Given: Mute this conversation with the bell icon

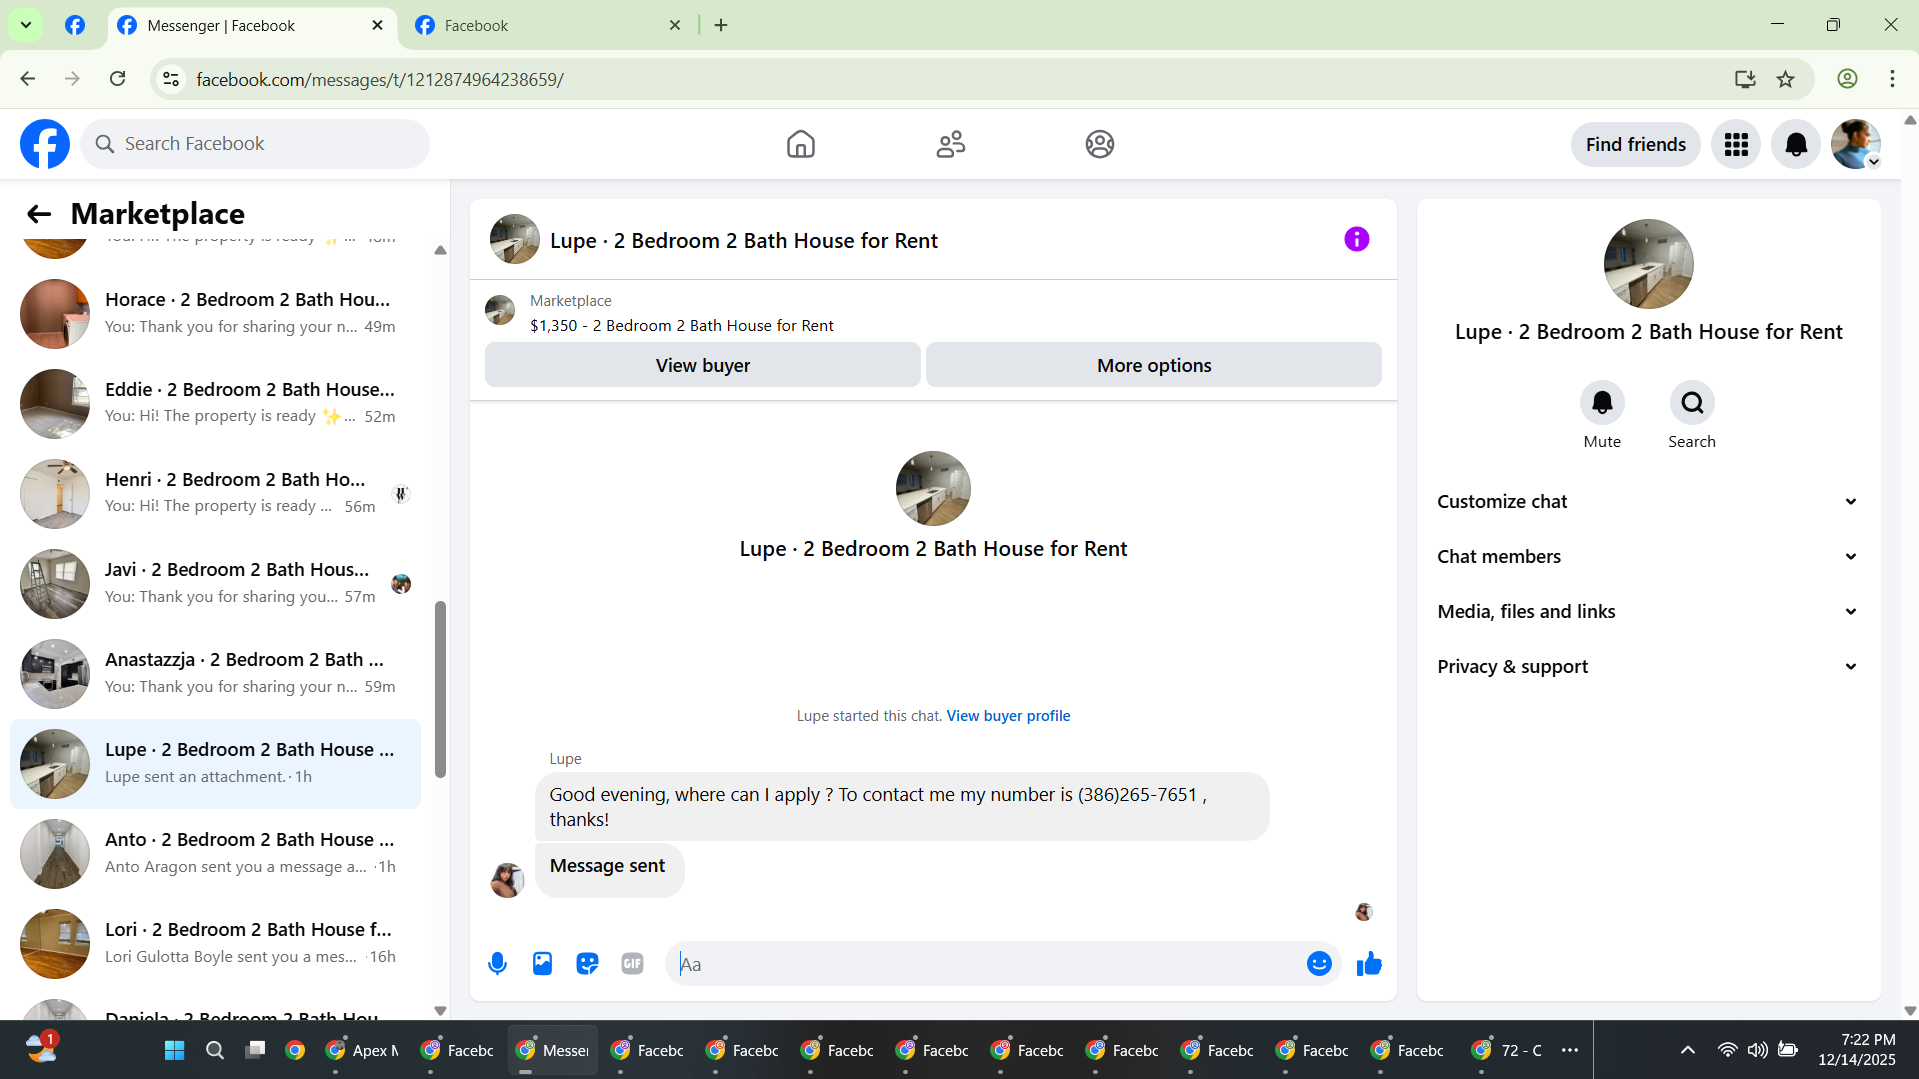Looking at the screenshot, I should [1602, 403].
